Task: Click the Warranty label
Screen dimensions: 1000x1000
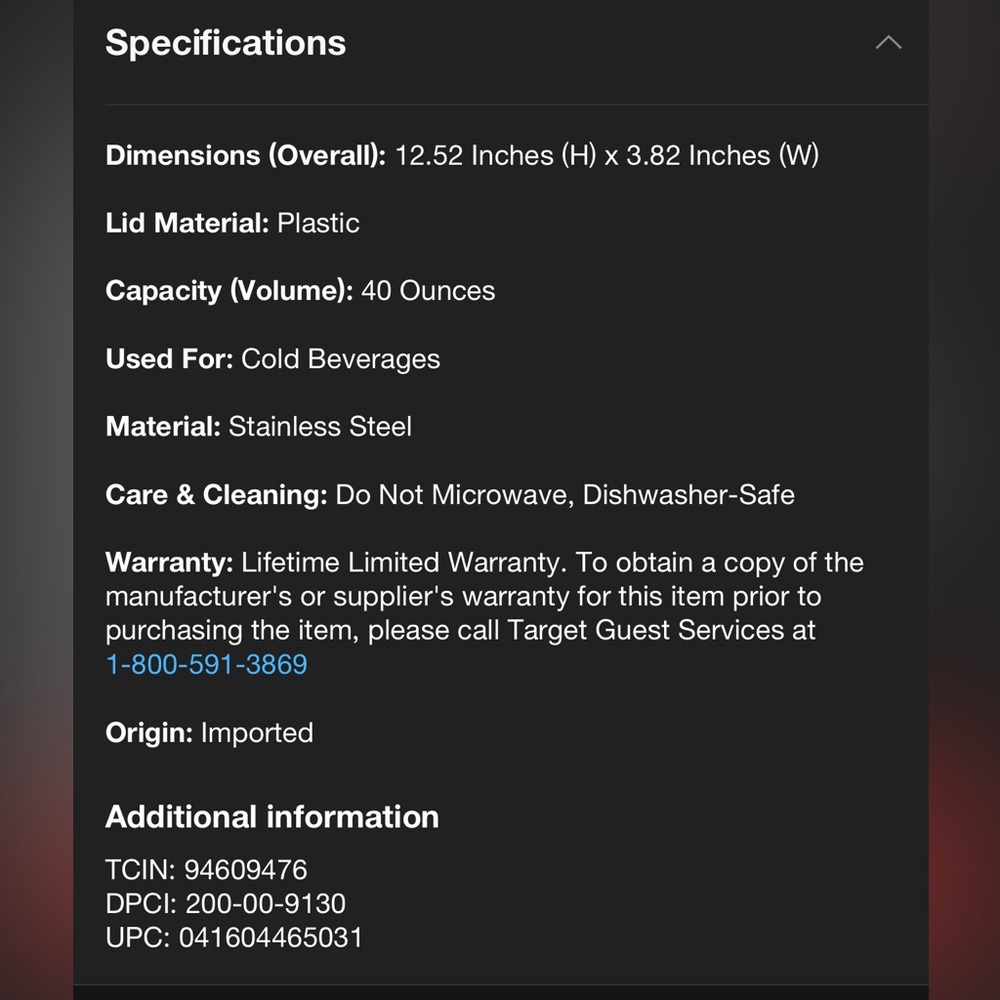Action: [x=169, y=563]
